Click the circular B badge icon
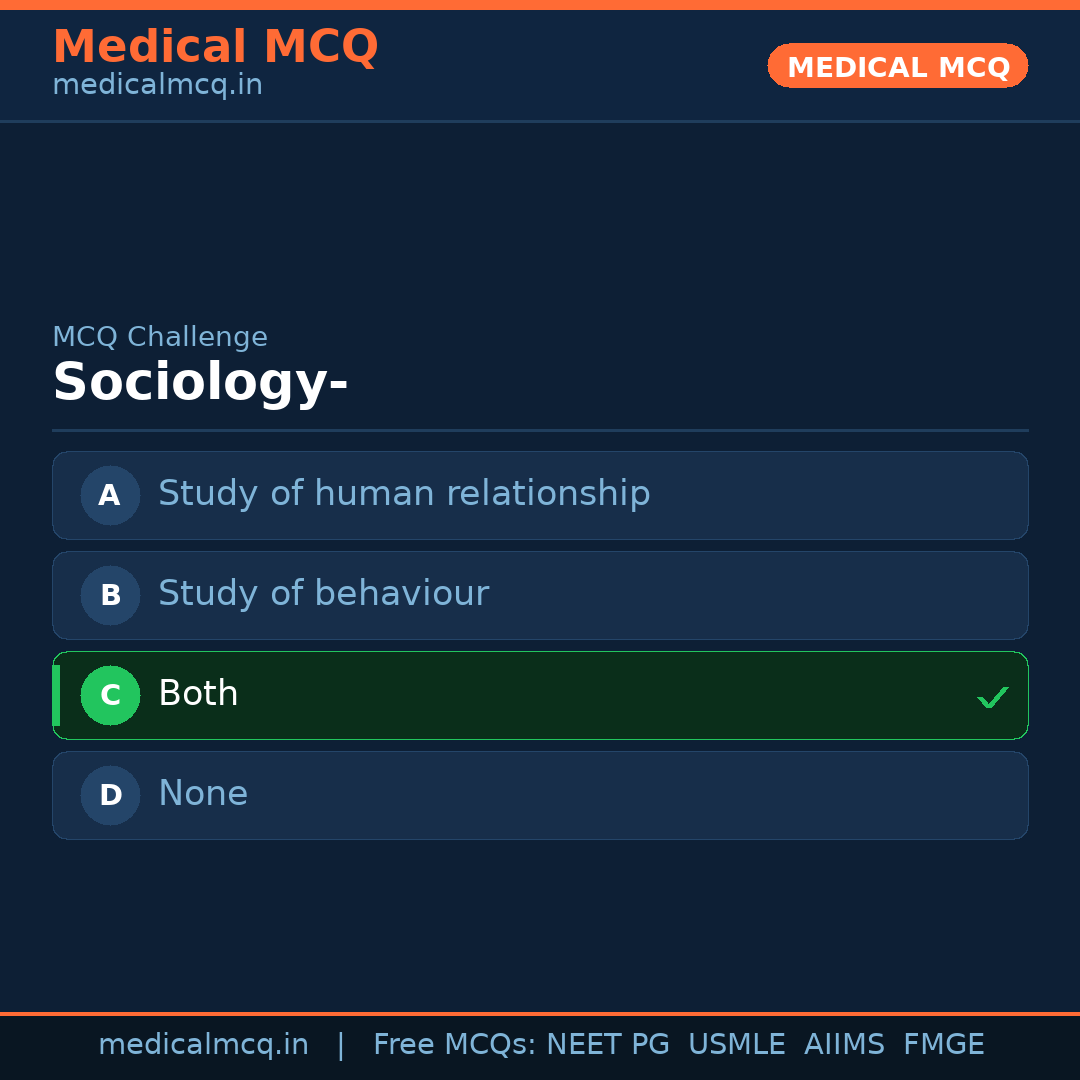 (110, 595)
